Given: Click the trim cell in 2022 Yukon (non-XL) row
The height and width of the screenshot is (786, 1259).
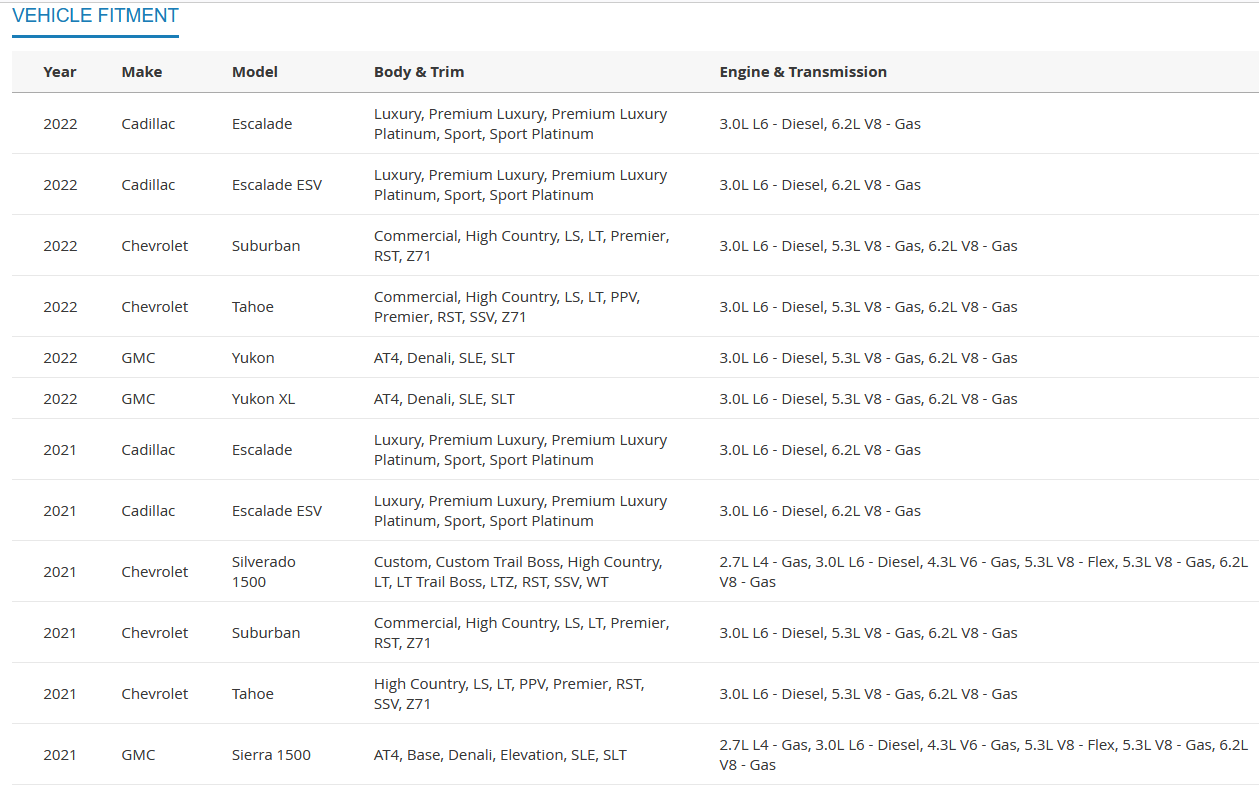Looking at the screenshot, I should [x=444, y=358].
